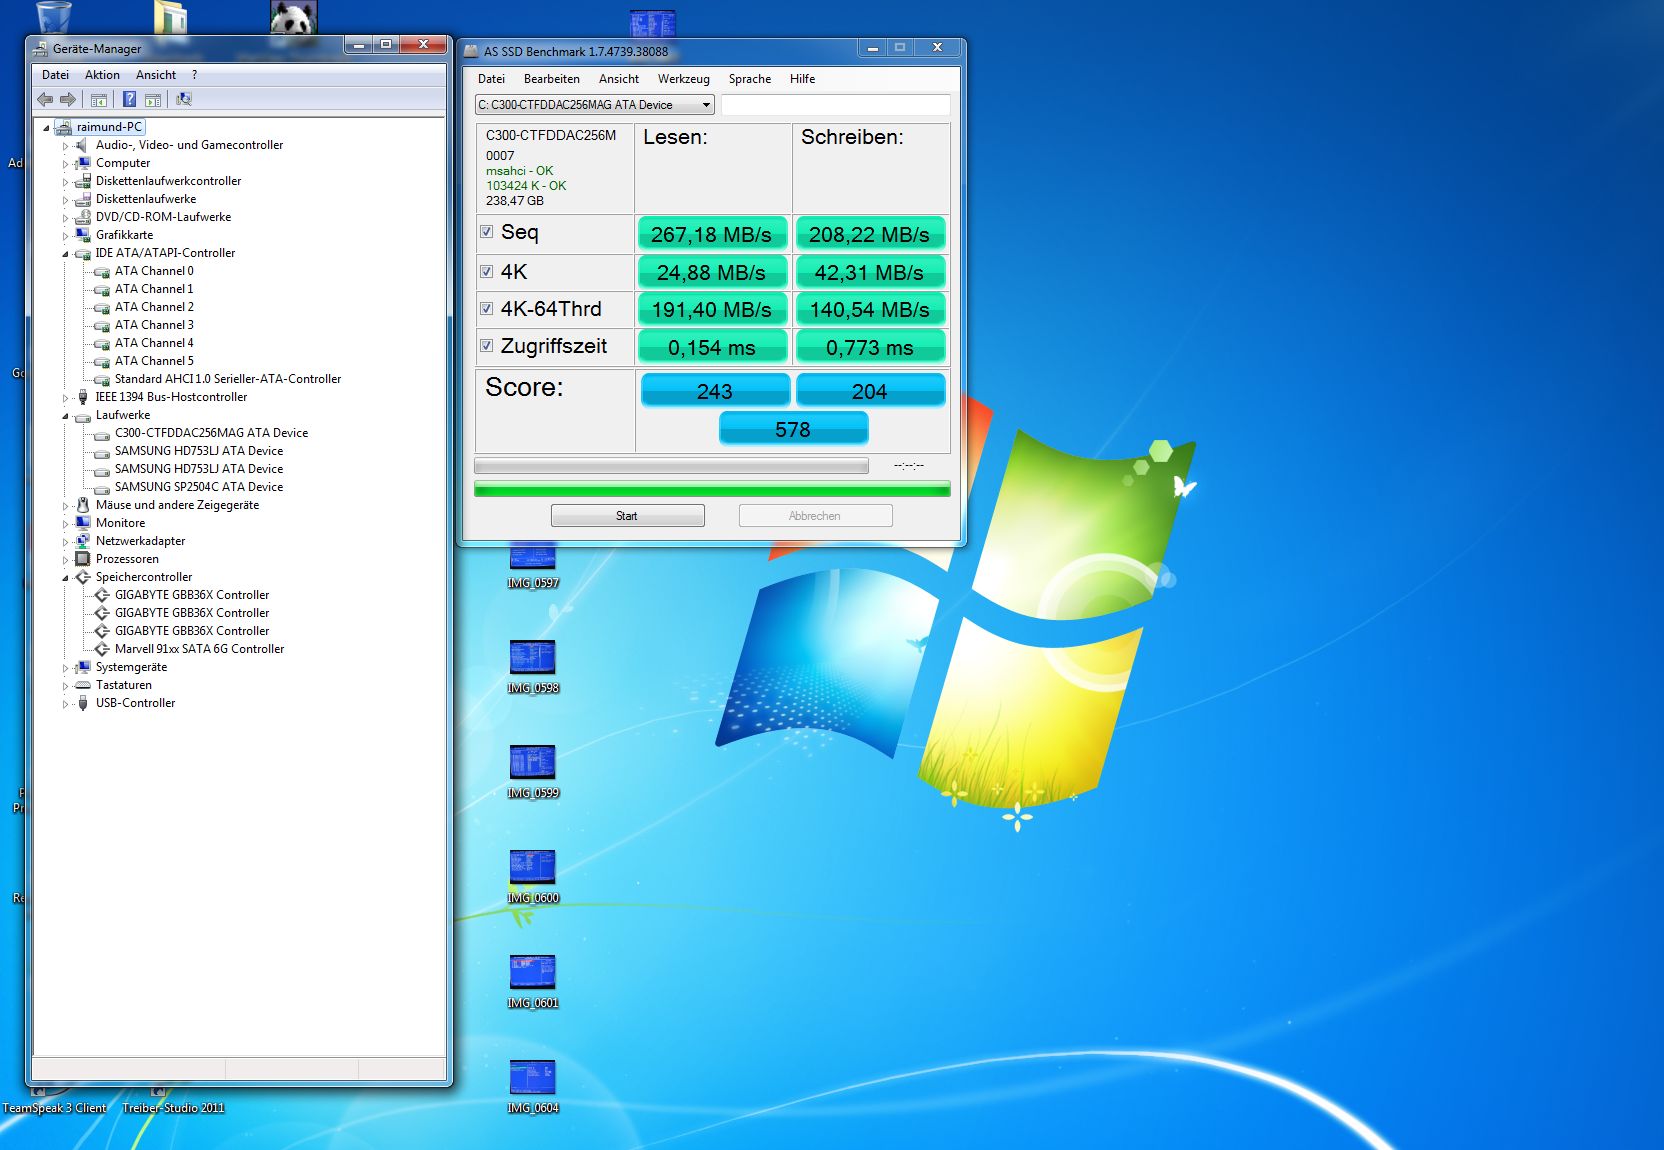Toggle the 4K-64Thrd test checkbox
This screenshot has width=1664, height=1150.
(487, 309)
